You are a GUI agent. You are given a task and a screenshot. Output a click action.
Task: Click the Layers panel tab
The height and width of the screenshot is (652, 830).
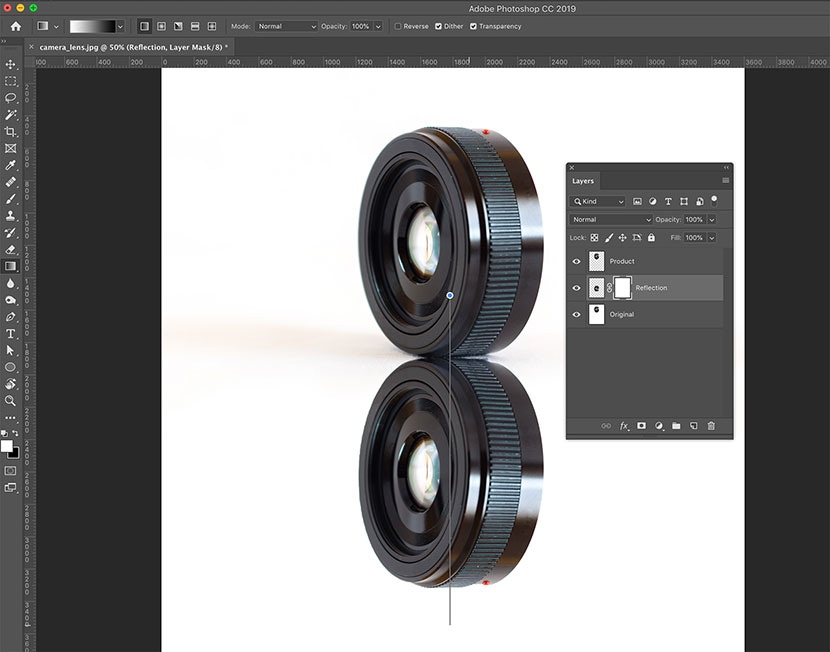583,181
